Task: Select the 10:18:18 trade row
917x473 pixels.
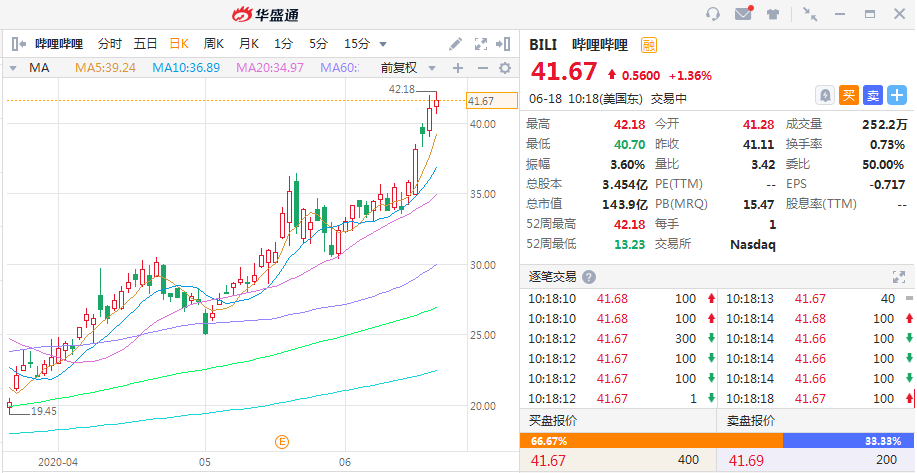Action: pos(815,399)
